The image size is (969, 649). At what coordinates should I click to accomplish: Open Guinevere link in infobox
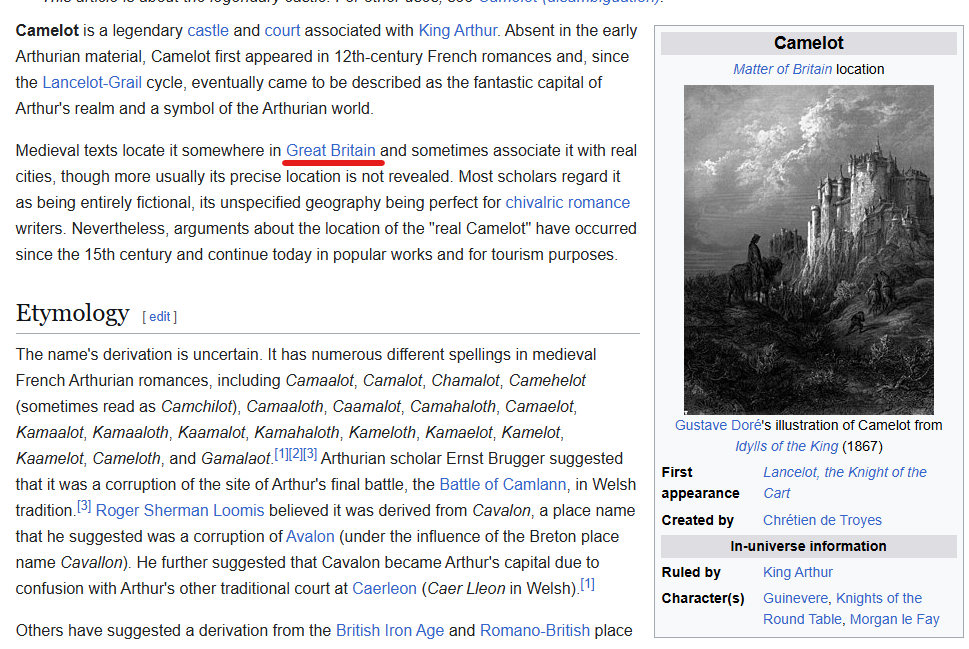click(x=795, y=598)
